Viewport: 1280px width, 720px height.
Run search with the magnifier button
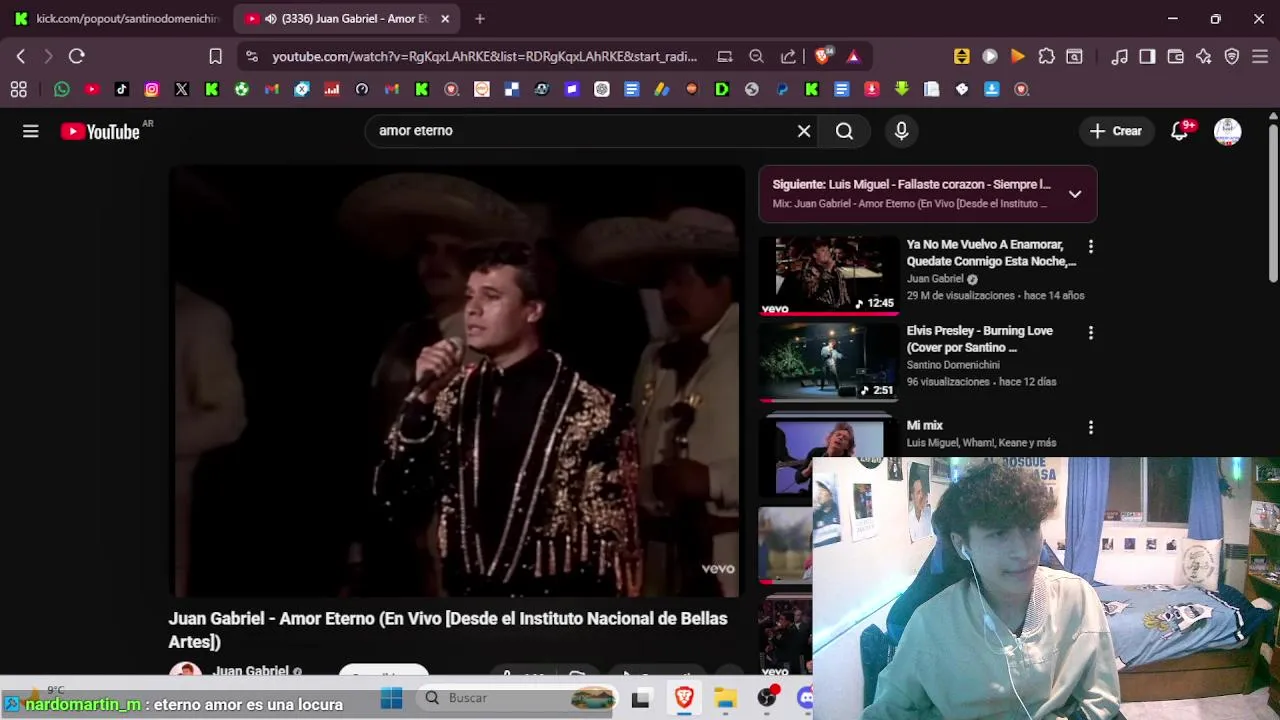[x=845, y=131]
